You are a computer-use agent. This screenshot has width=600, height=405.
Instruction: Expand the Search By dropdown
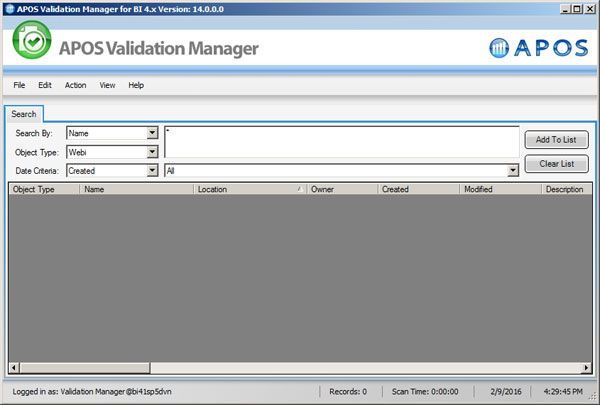152,133
